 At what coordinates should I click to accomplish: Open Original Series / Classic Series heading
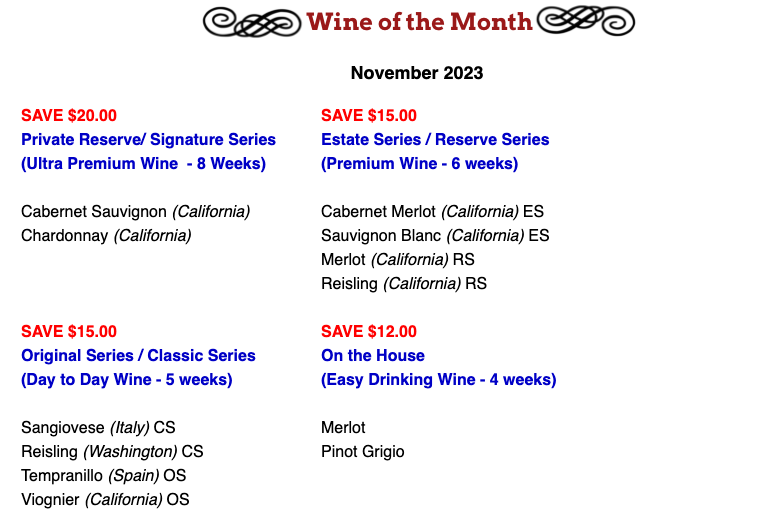138,355
